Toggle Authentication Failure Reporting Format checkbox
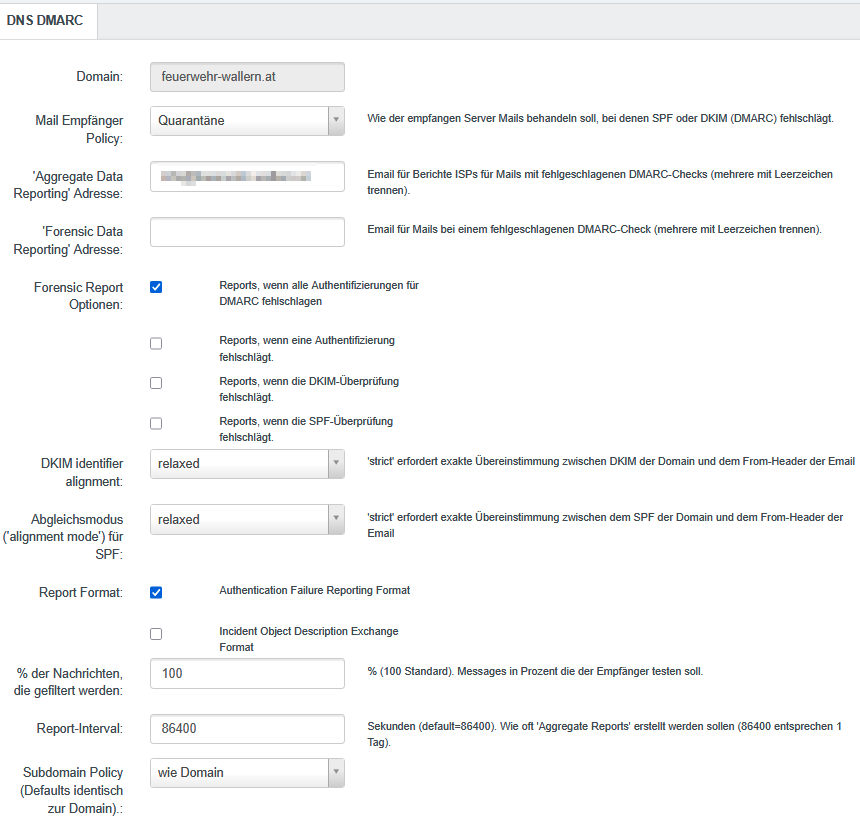The image size is (860, 816). click(x=156, y=592)
